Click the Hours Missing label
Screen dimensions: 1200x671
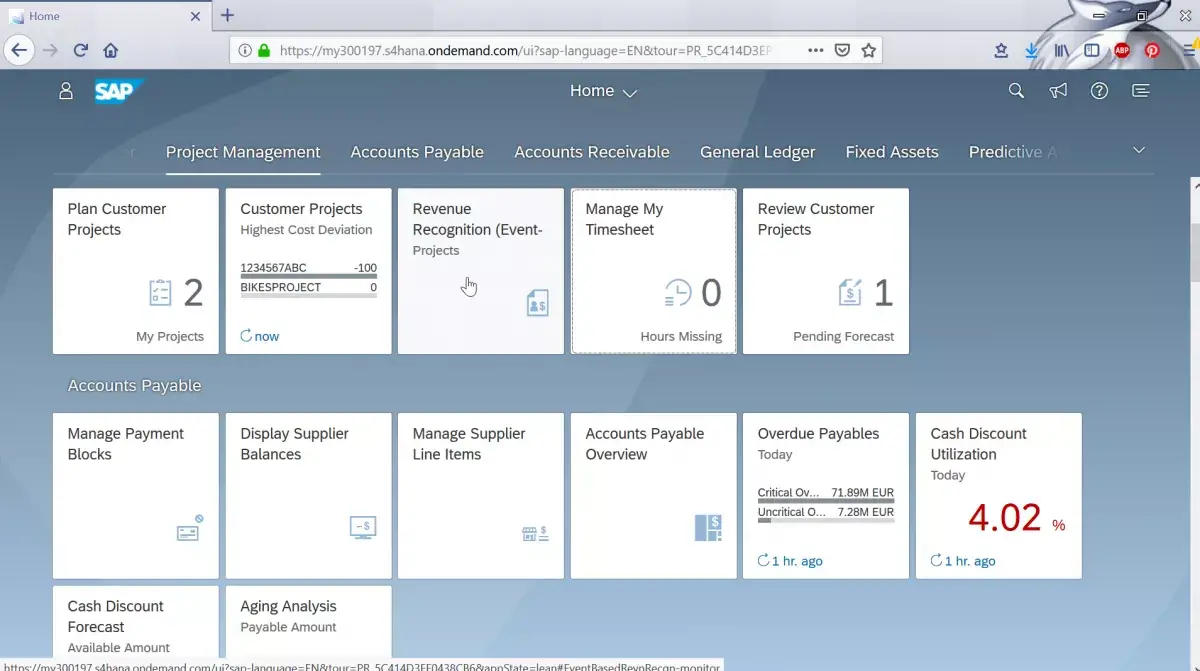(x=681, y=337)
